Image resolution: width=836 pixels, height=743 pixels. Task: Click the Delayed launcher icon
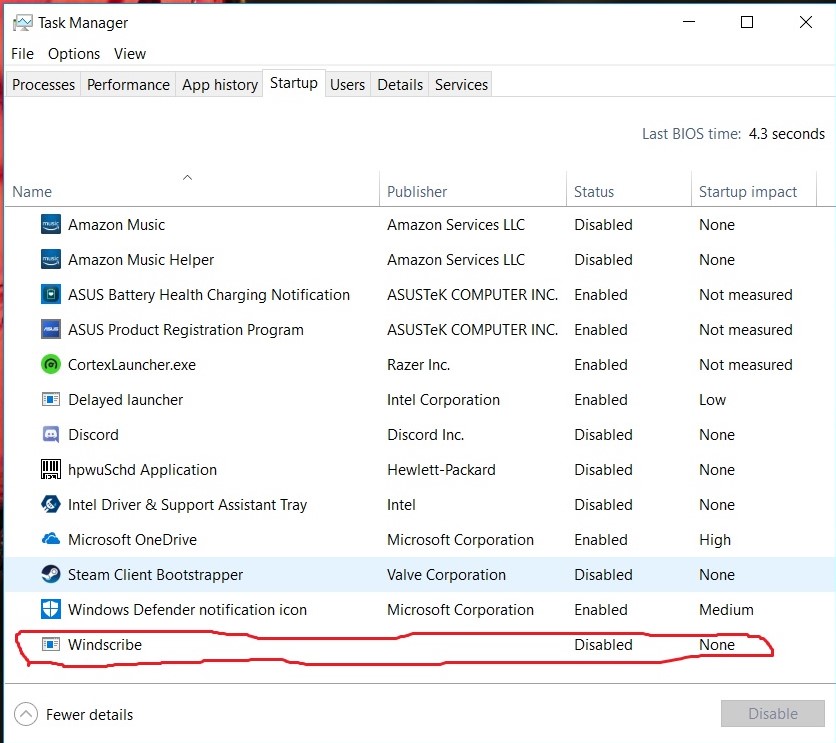coord(51,399)
